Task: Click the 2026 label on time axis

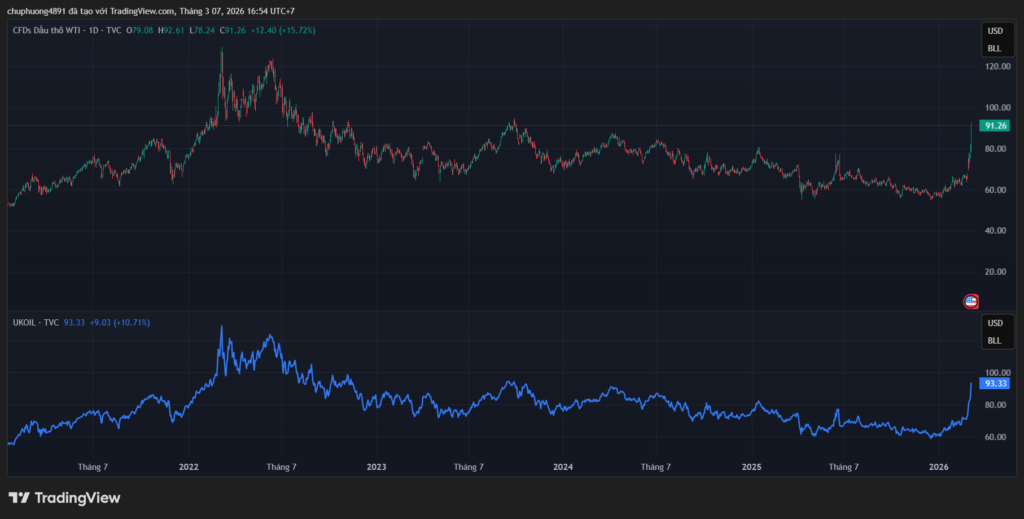Action: coord(938,466)
